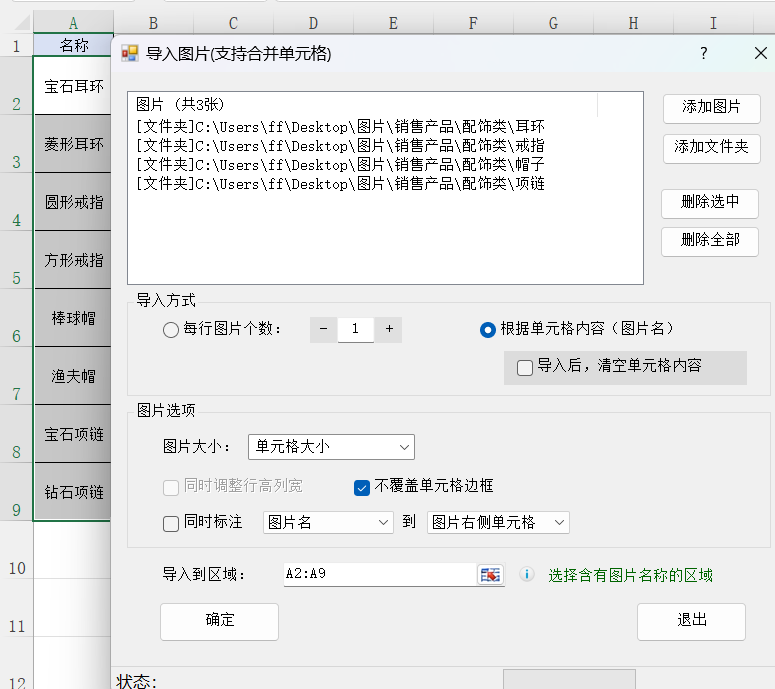Click the 添加文件夹 button

[x=711, y=148]
